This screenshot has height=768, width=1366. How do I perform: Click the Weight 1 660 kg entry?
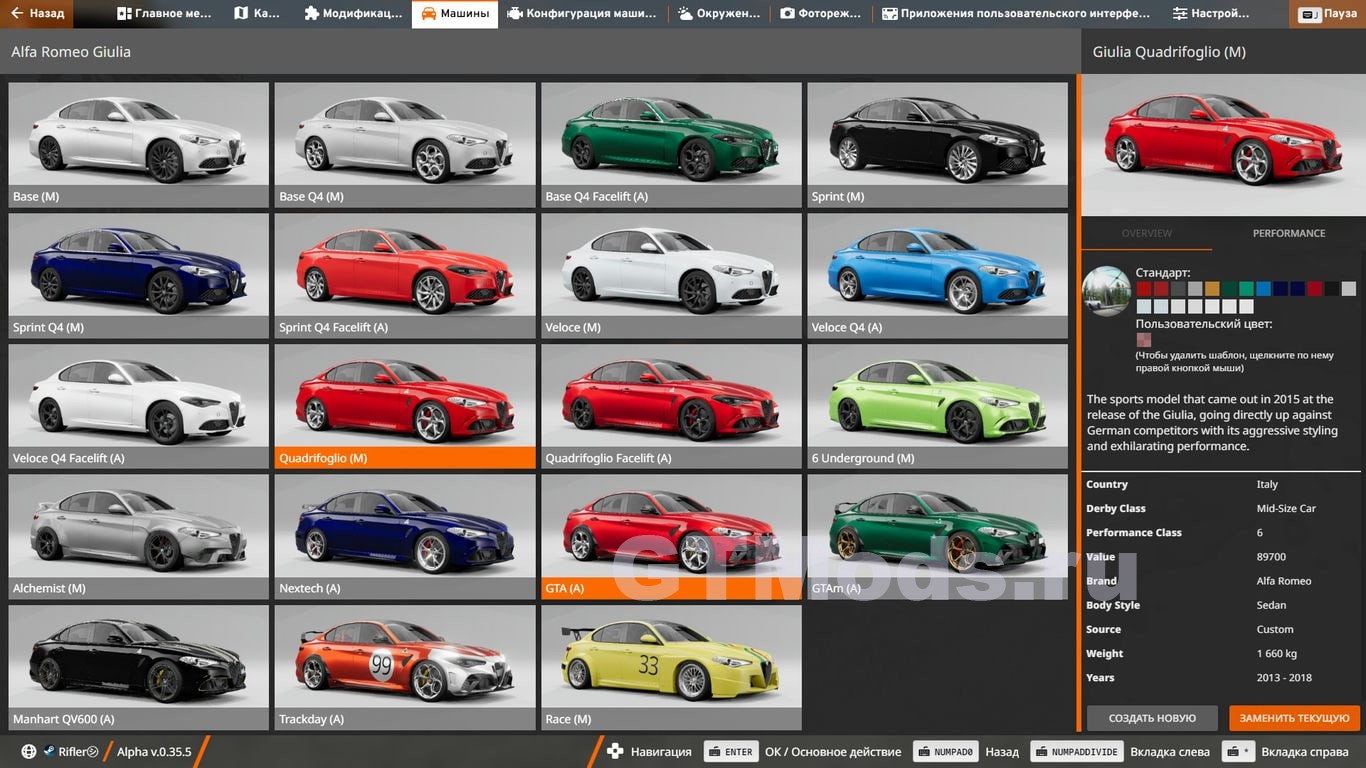coord(1222,654)
